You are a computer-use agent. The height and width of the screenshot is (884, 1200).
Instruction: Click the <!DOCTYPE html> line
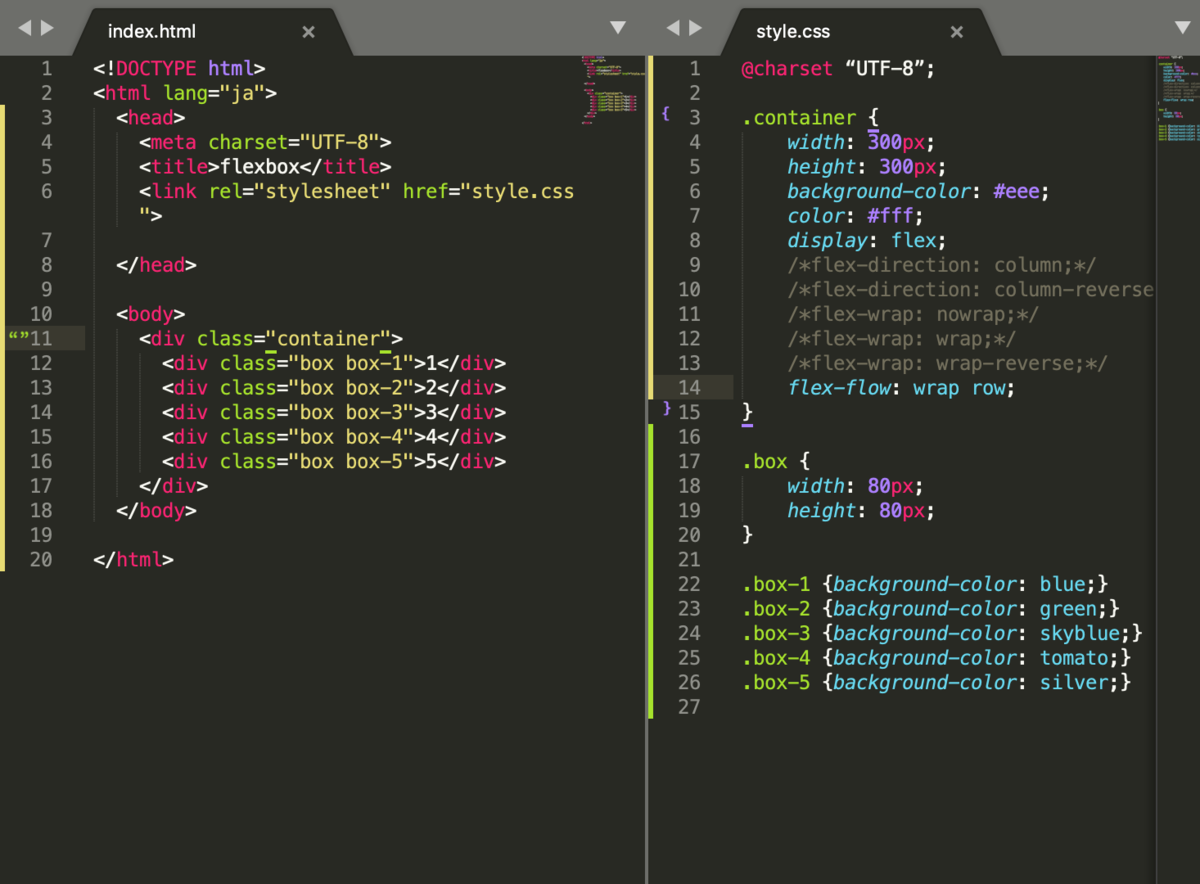(179, 69)
